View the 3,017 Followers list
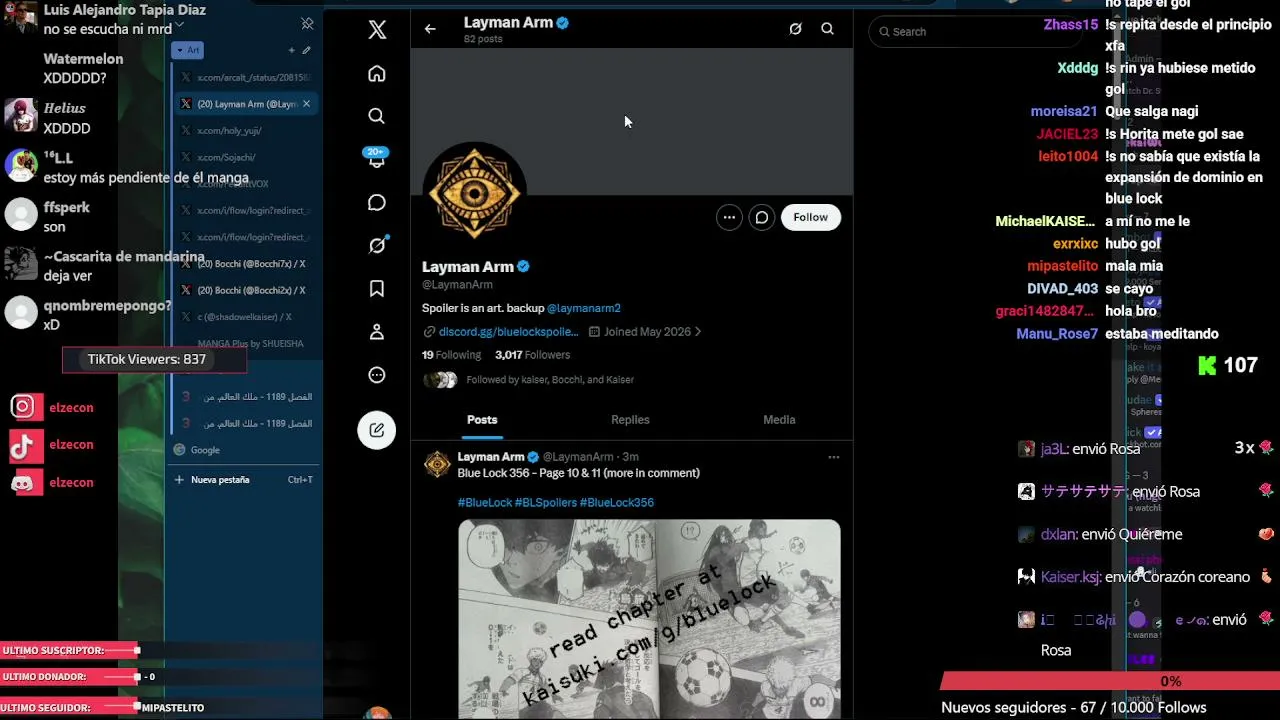This screenshot has width=1280, height=720. (x=533, y=355)
